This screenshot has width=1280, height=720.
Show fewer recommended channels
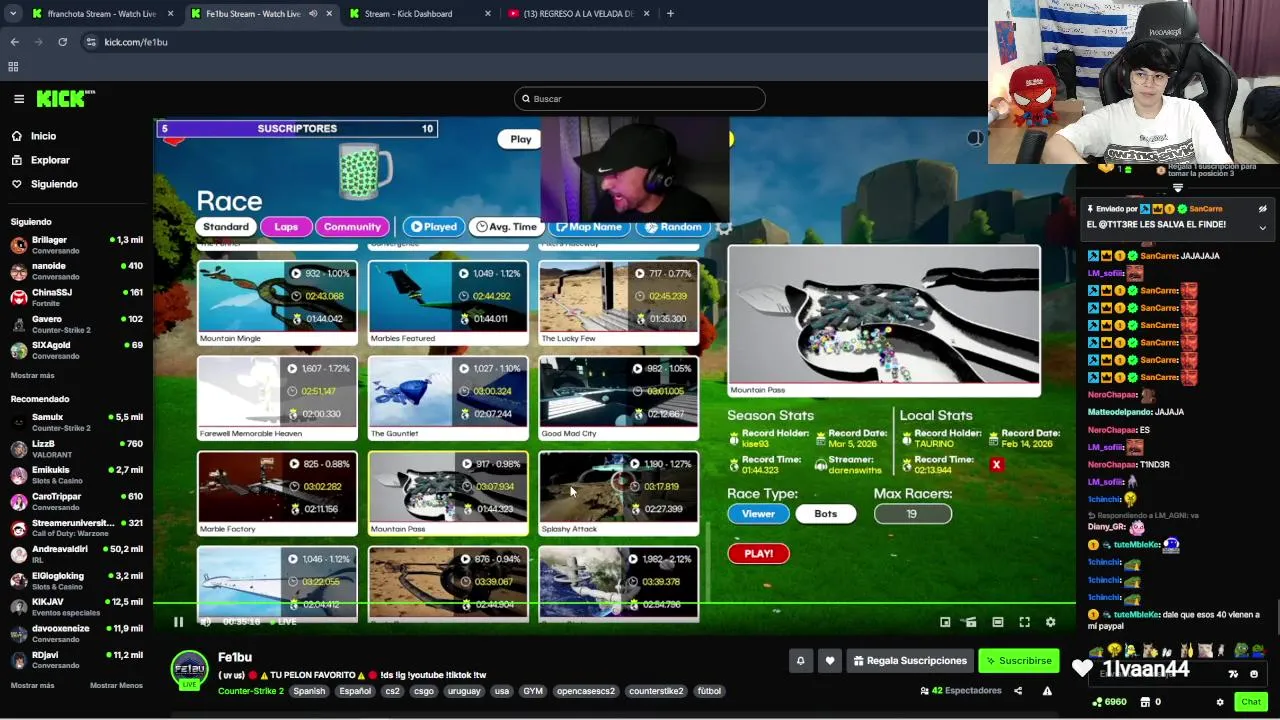pos(116,686)
